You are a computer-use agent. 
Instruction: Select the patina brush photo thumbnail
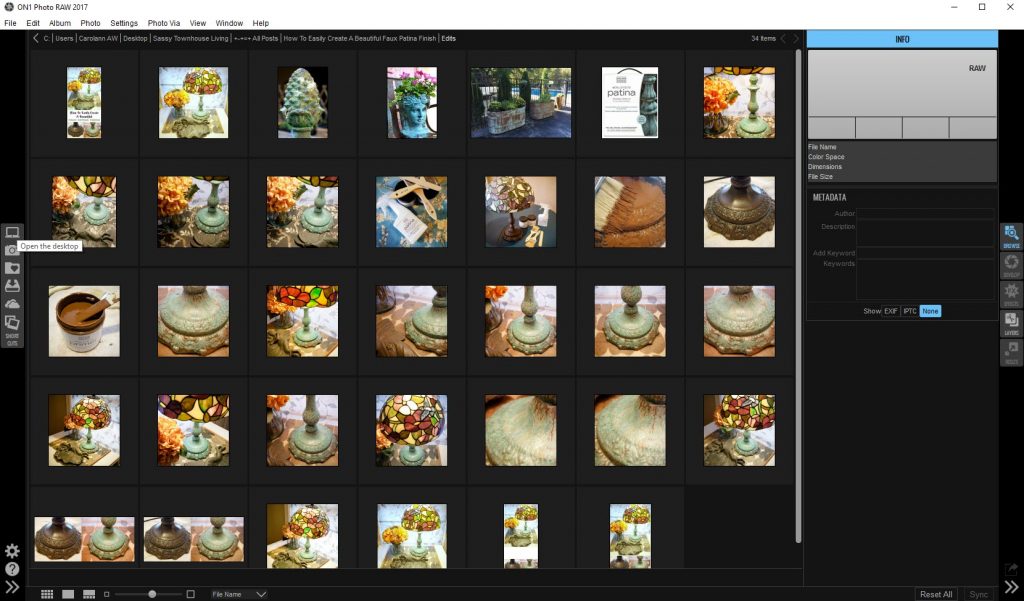(x=631, y=211)
